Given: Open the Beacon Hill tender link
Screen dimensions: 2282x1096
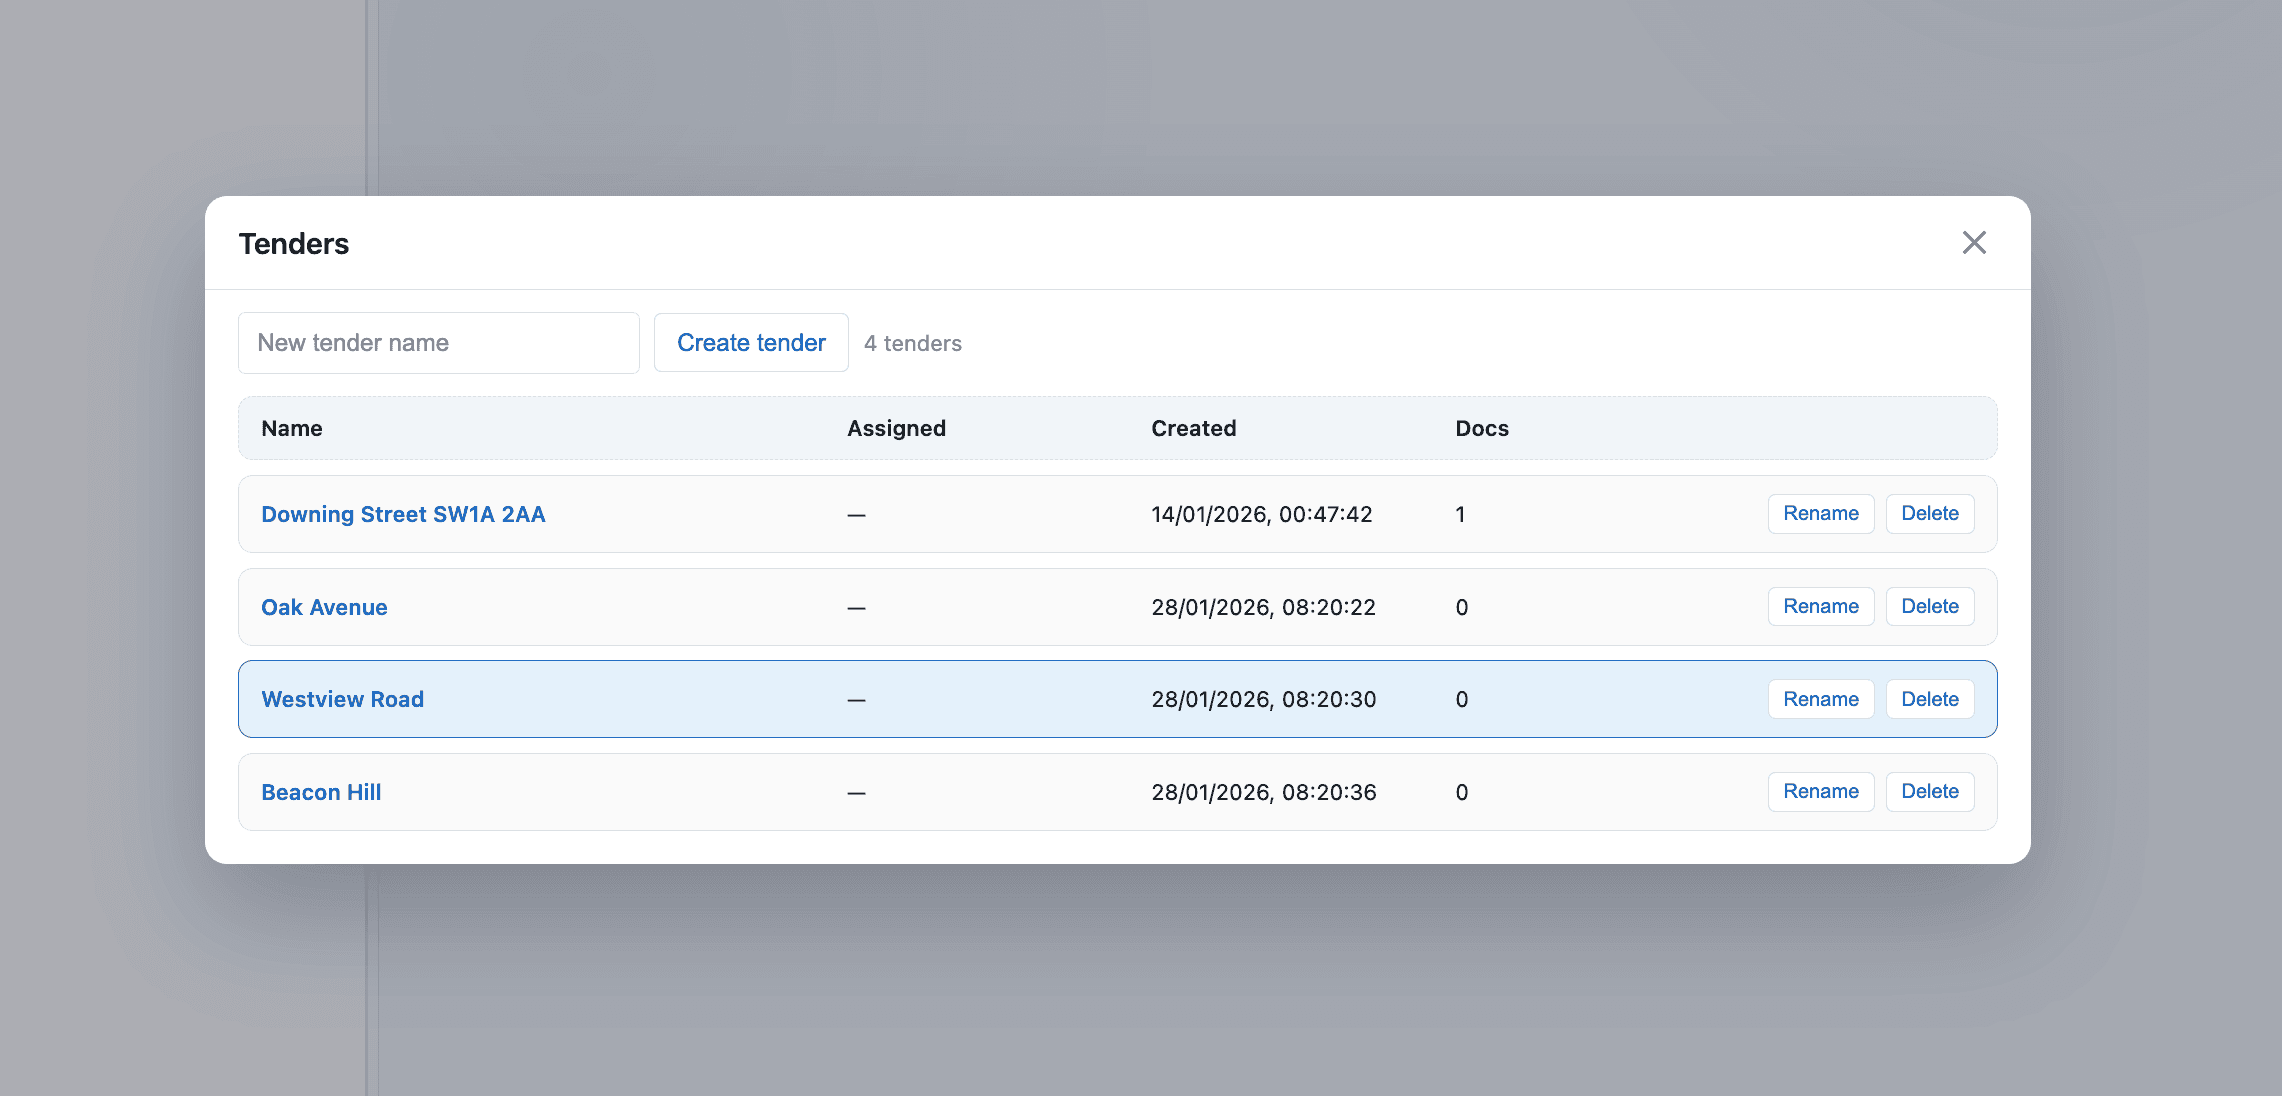Looking at the screenshot, I should tap(321, 792).
